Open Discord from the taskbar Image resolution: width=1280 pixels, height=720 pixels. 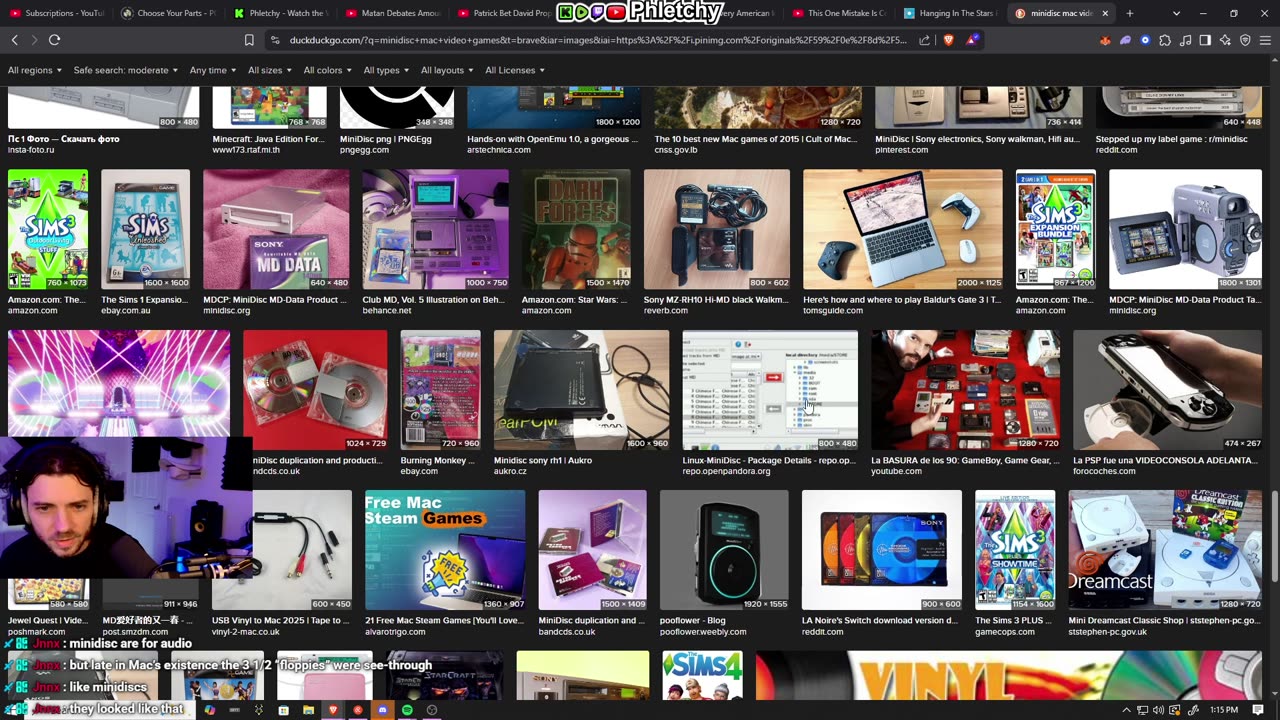(382, 710)
